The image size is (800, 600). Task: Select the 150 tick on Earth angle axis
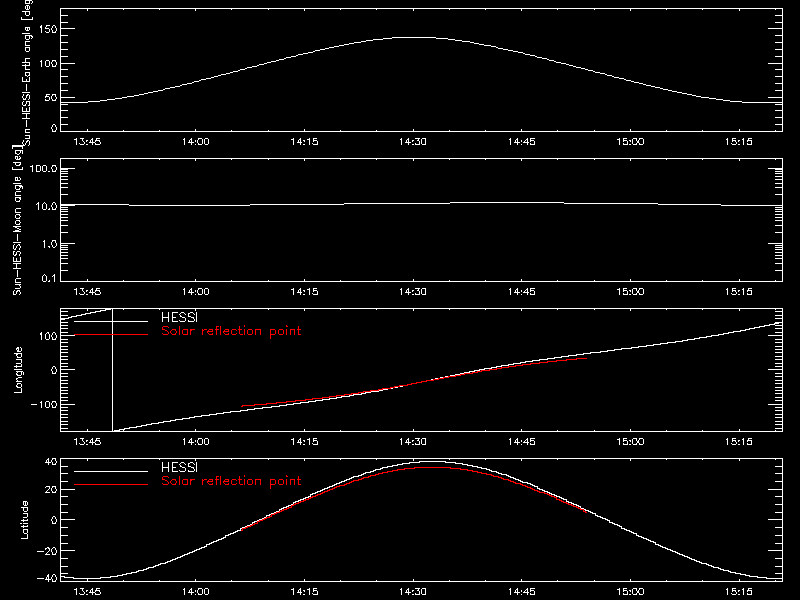pyautogui.click(x=47, y=29)
